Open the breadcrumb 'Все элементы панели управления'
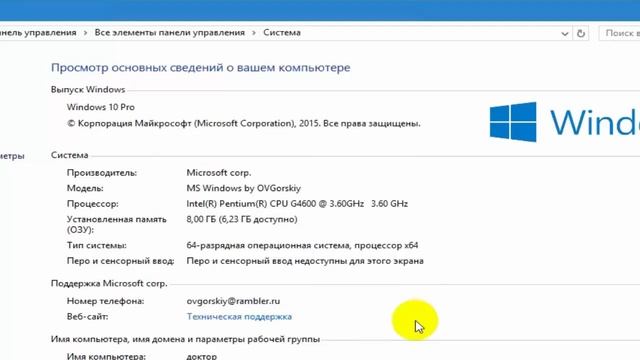The height and width of the screenshot is (360, 640). click(x=170, y=33)
